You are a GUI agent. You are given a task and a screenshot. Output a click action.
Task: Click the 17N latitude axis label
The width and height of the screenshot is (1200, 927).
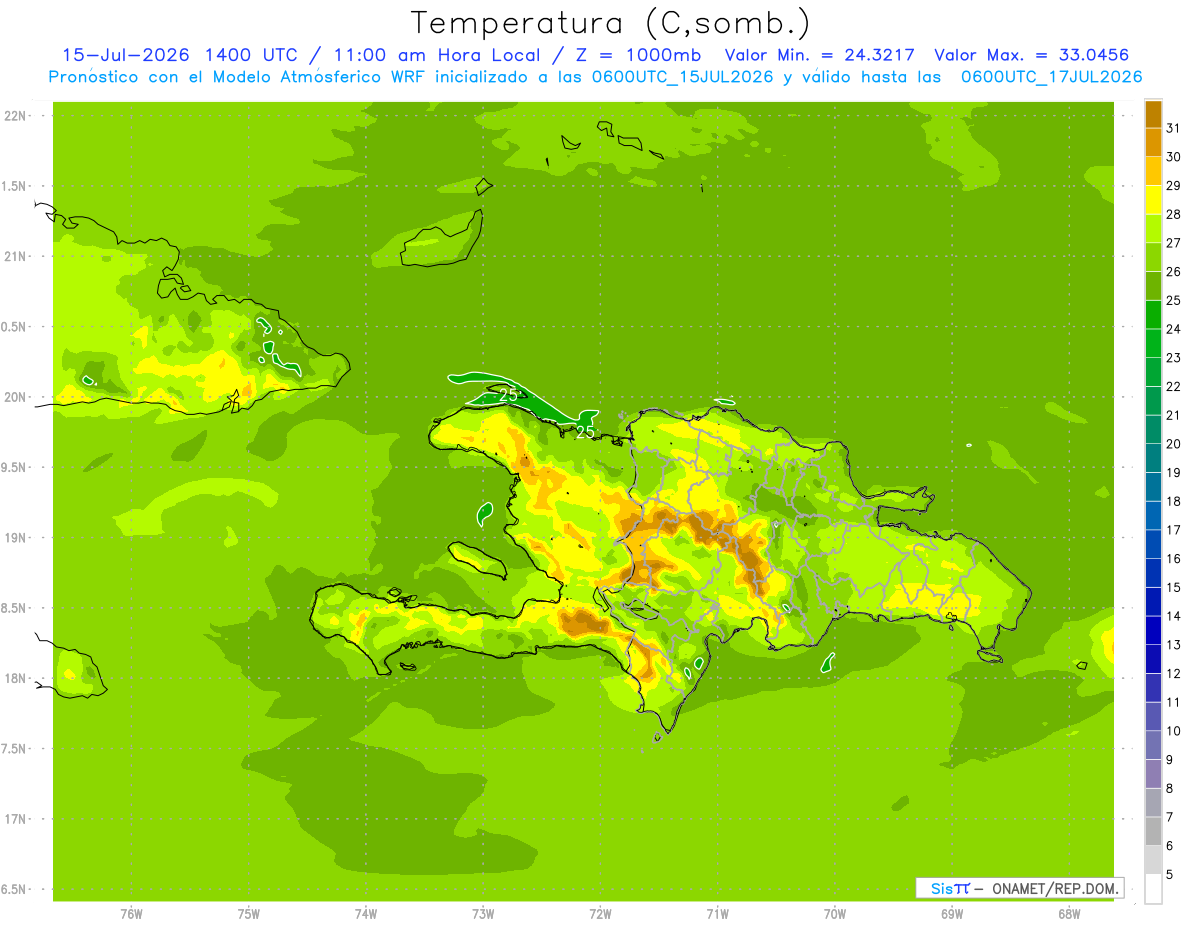(x=14, y=819)
